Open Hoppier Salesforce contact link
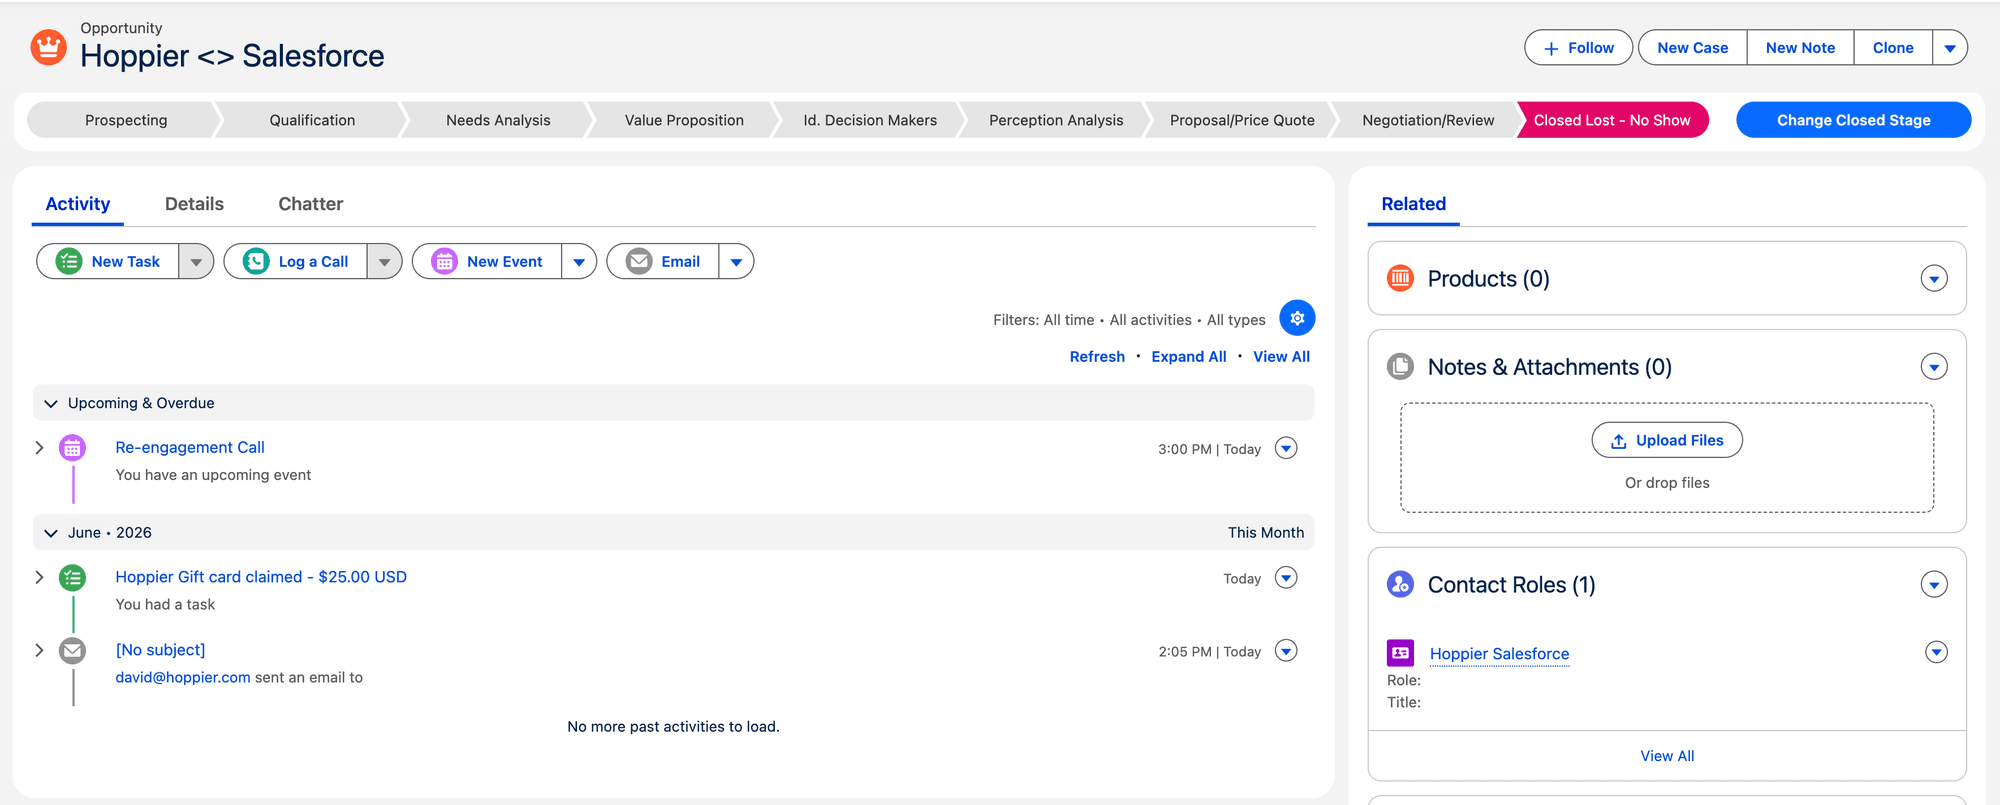 click(1499, 654)
